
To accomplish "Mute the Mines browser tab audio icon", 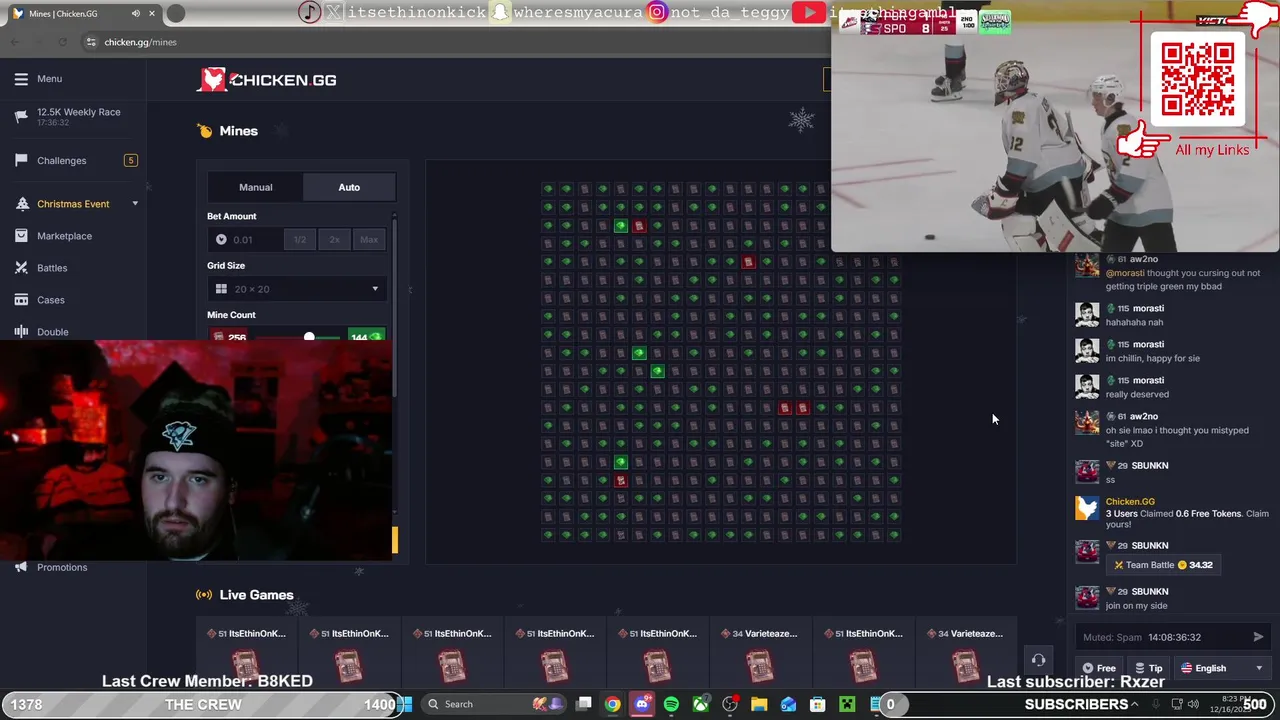I will [x=135, y=14].
